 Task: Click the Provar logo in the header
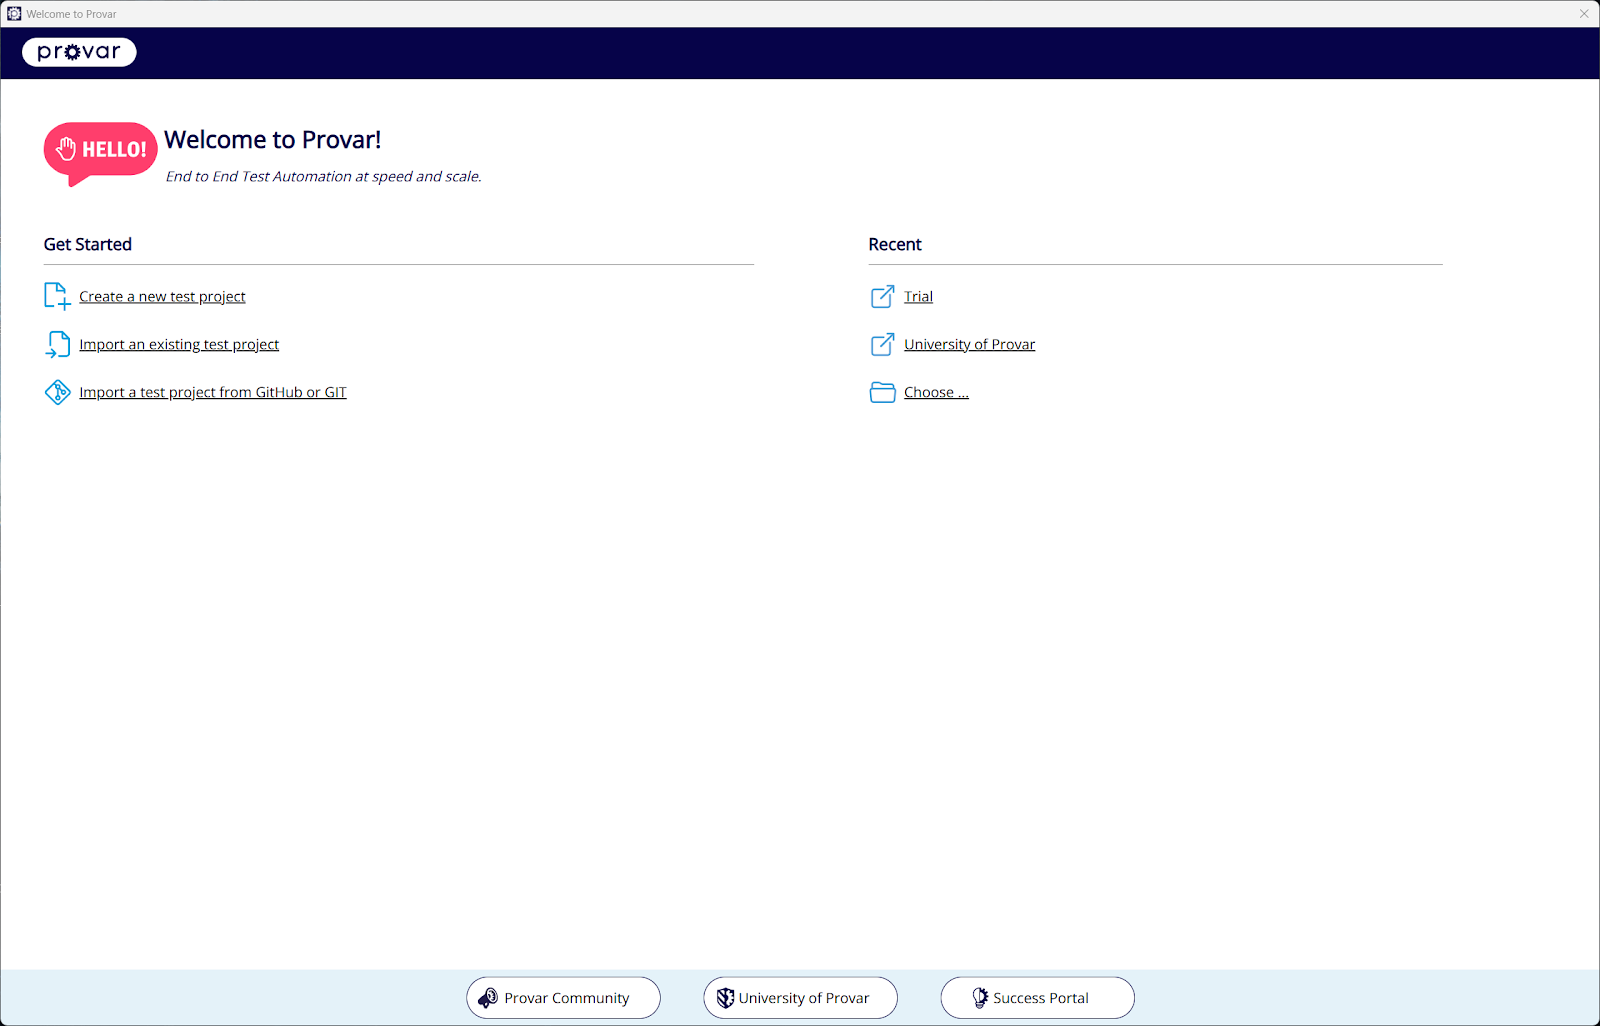click(79, 52)
